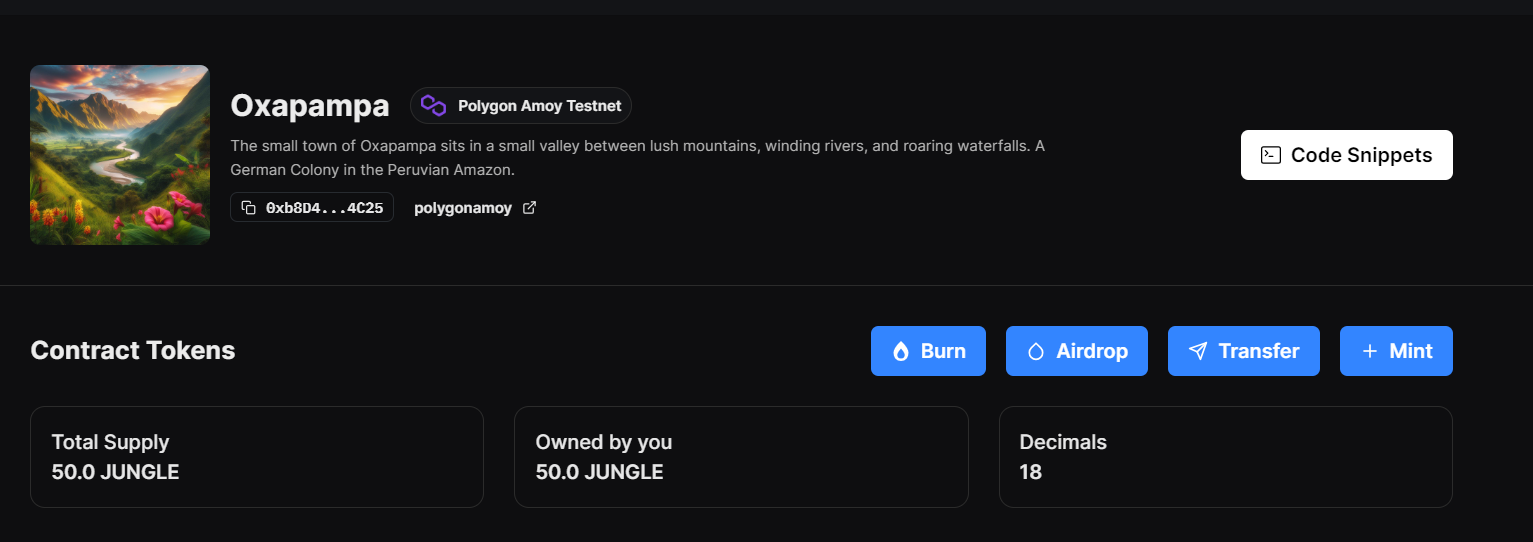Screen dimensions: 1533x542
Task: Open the polygonamoy explorer link
Action: [463, 208]
